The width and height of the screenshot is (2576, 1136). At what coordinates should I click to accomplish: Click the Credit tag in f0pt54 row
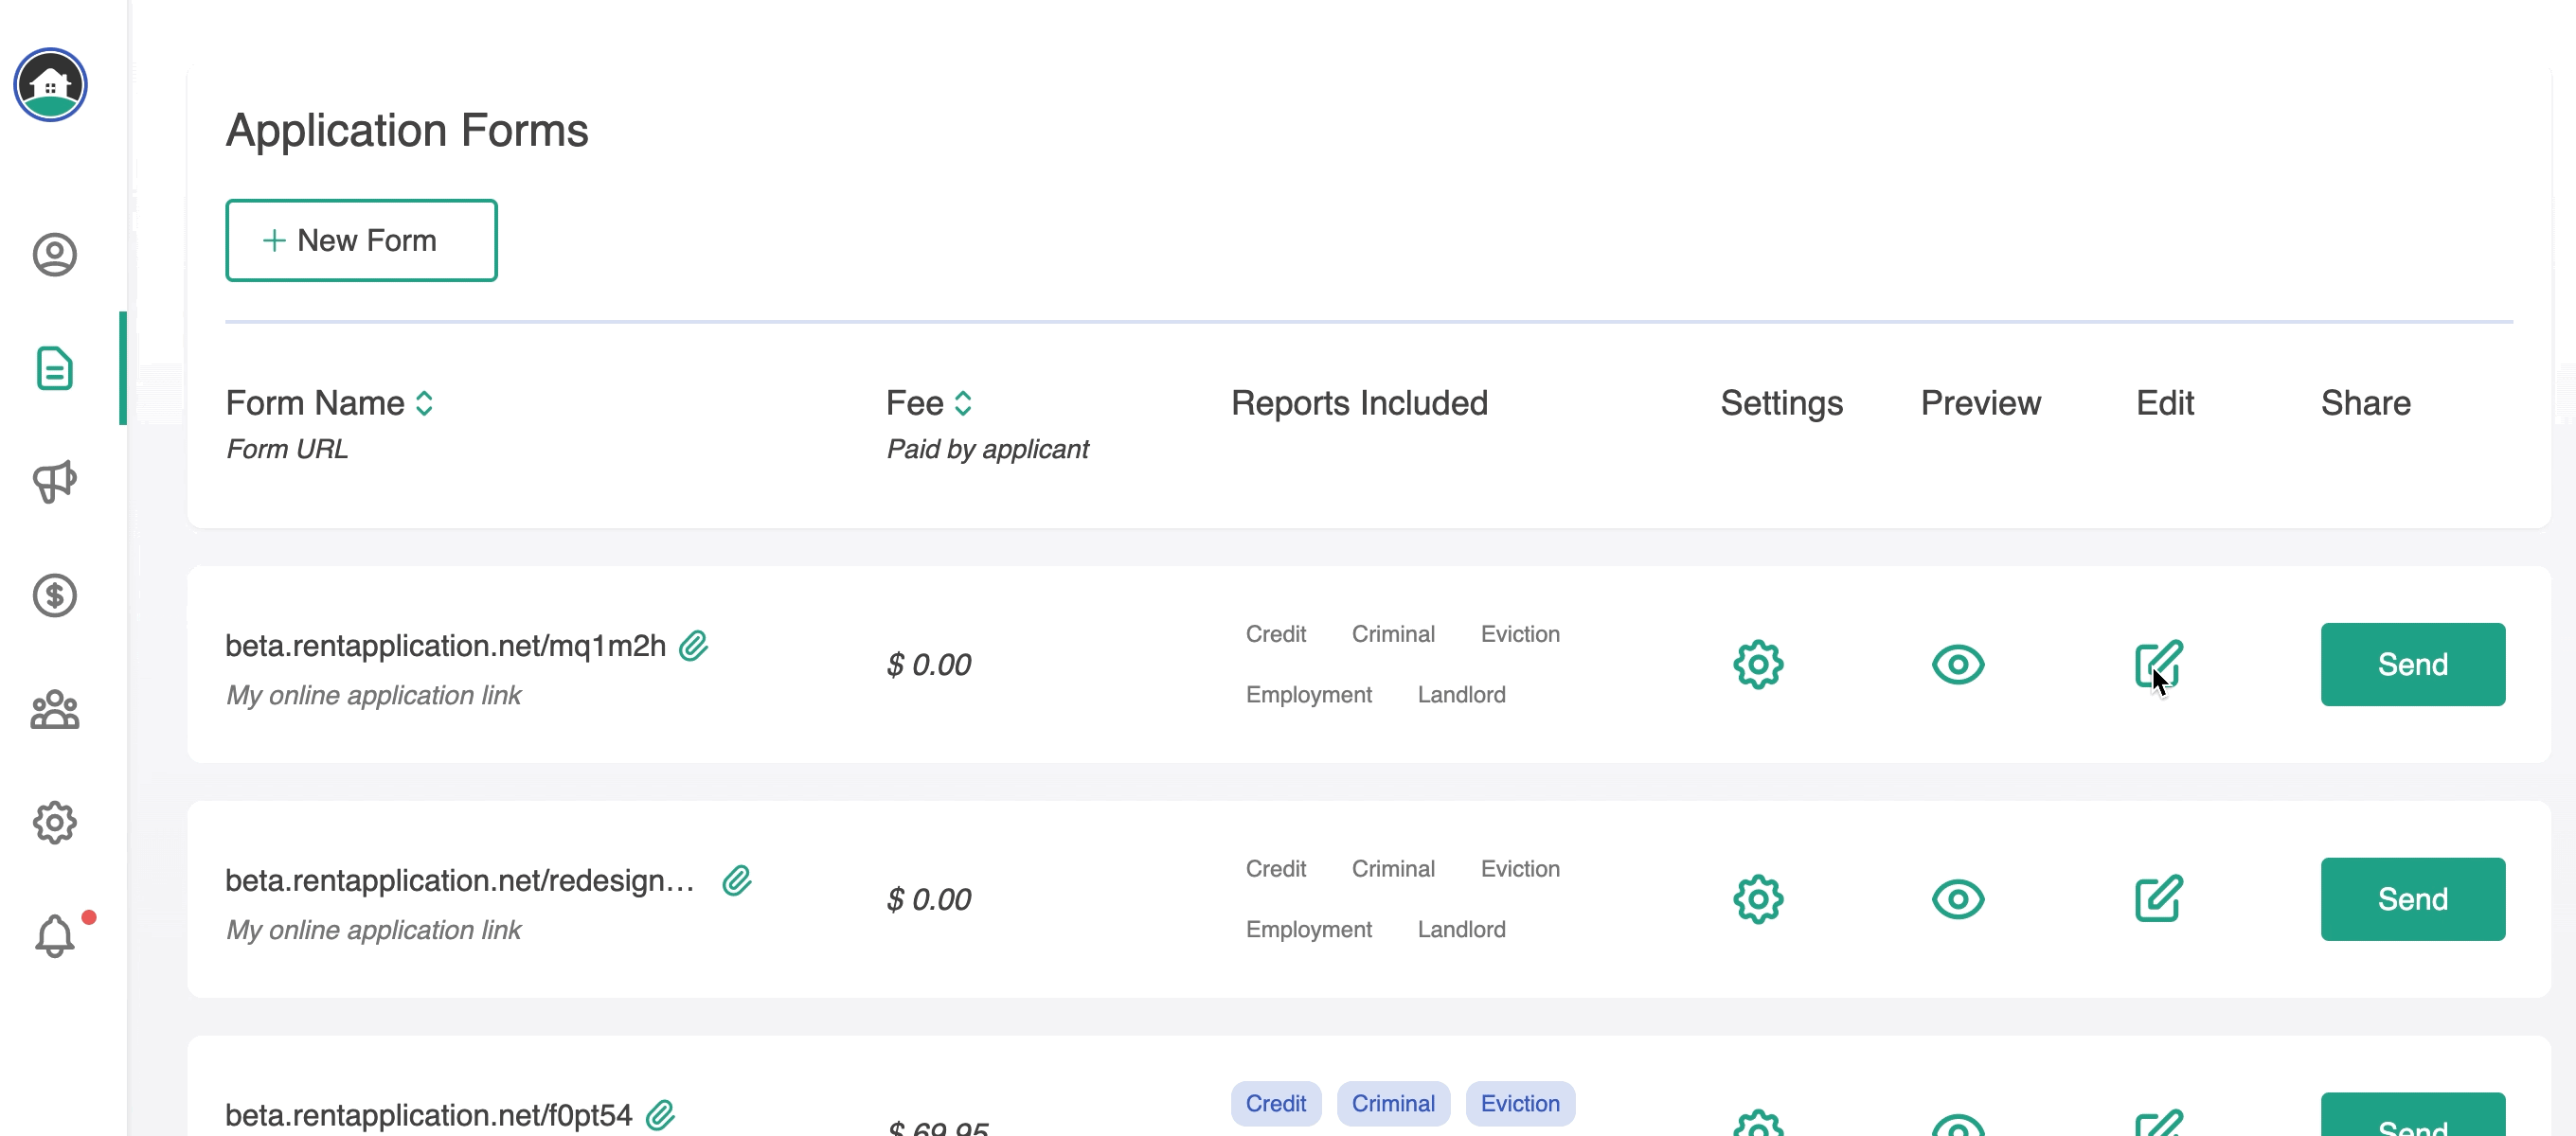tap(1275, 1104)
